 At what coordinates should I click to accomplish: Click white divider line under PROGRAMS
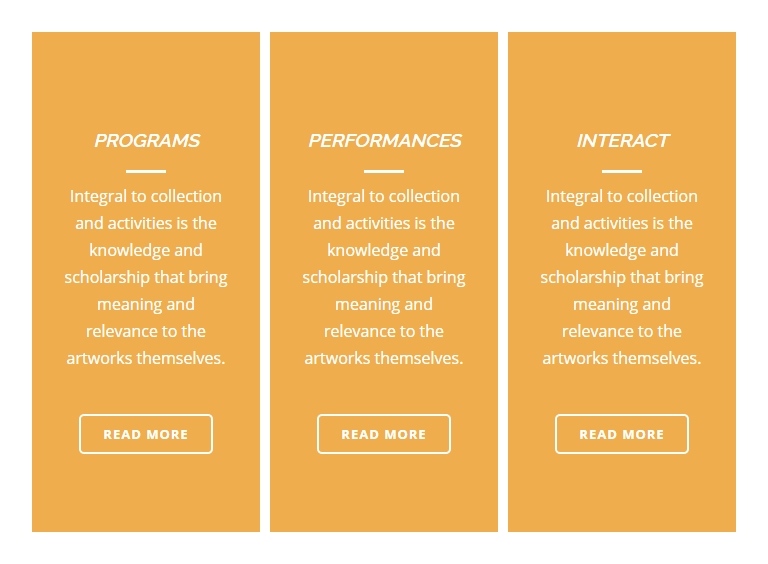146,171
